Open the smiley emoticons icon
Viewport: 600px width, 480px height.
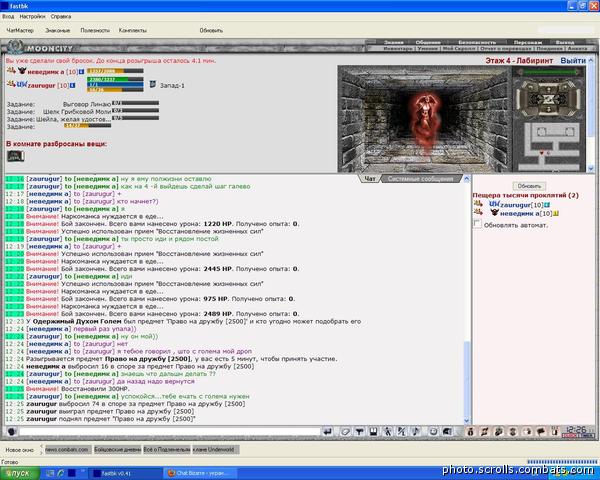(x=433, y=432)
